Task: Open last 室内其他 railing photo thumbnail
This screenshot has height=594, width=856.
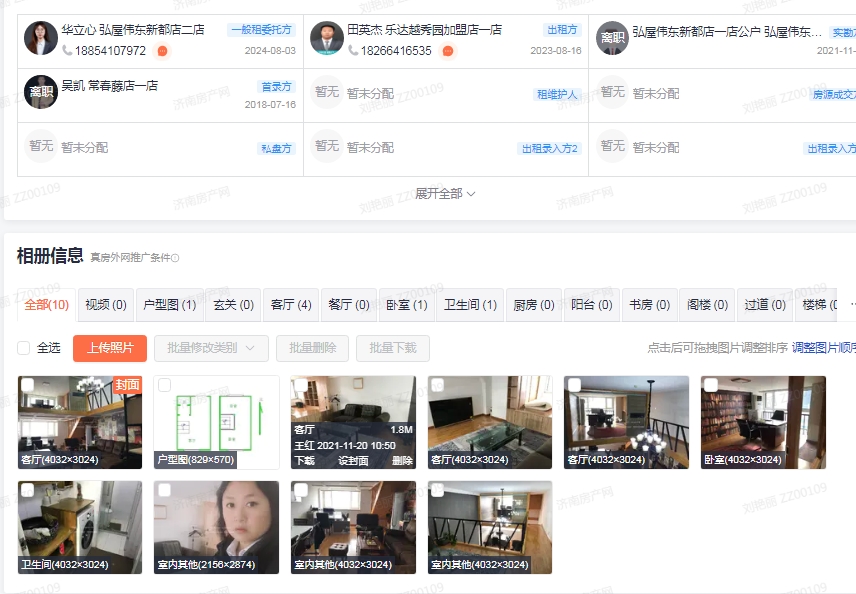Action: pyautogui.click(x=490, y=527)
